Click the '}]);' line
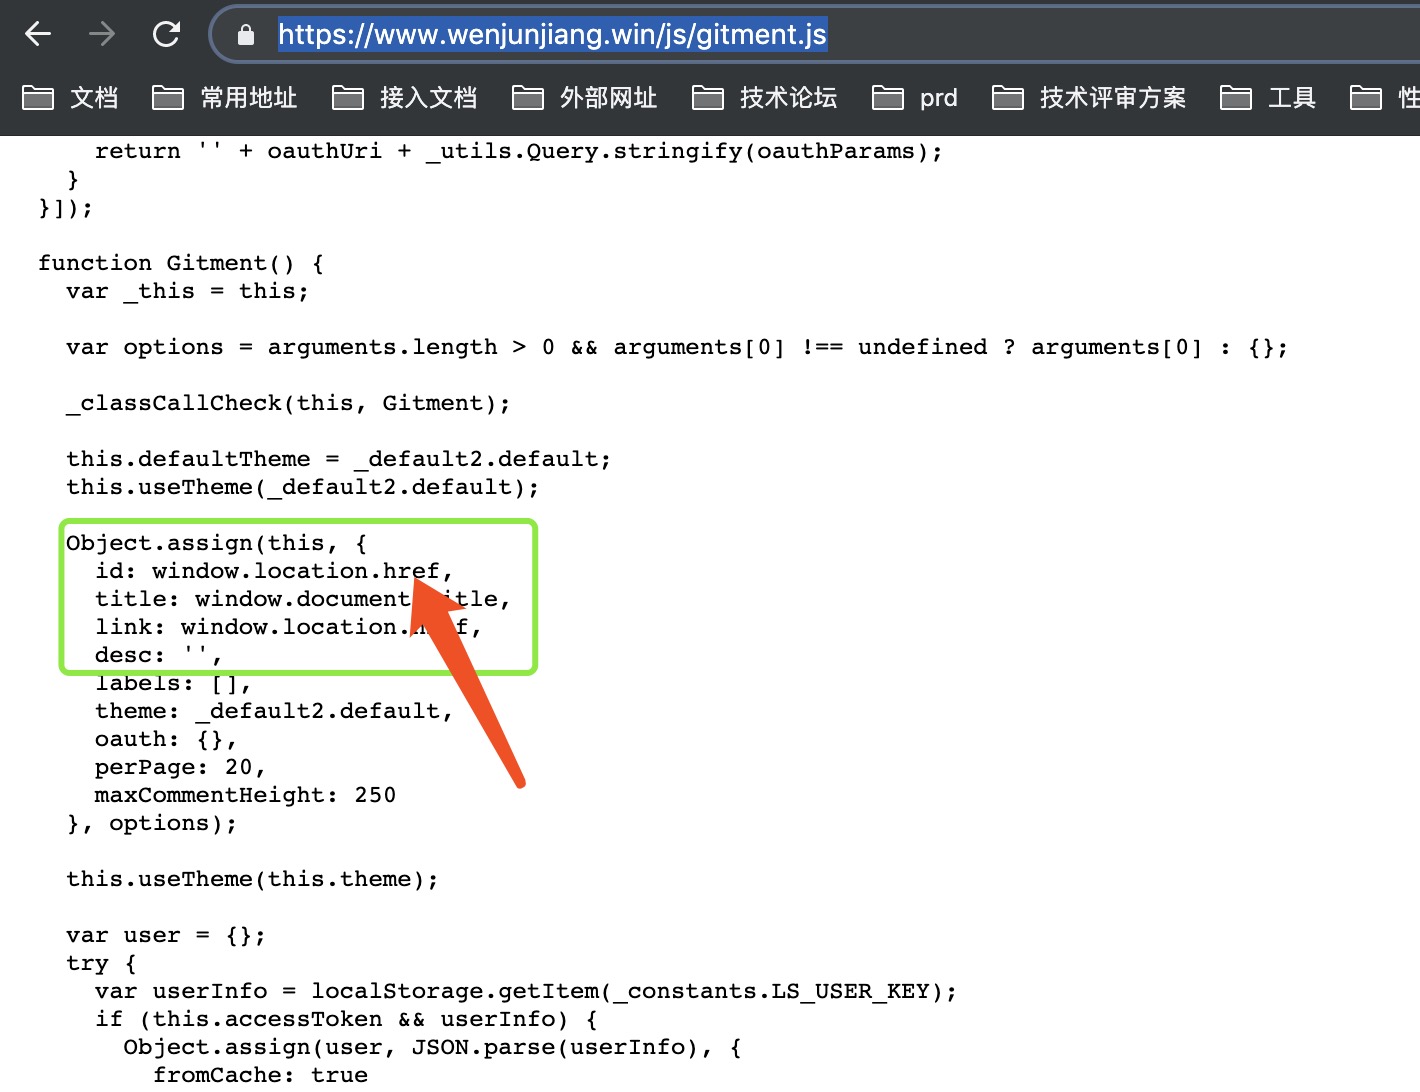Screen dimensions: 1420x1092 66,207
